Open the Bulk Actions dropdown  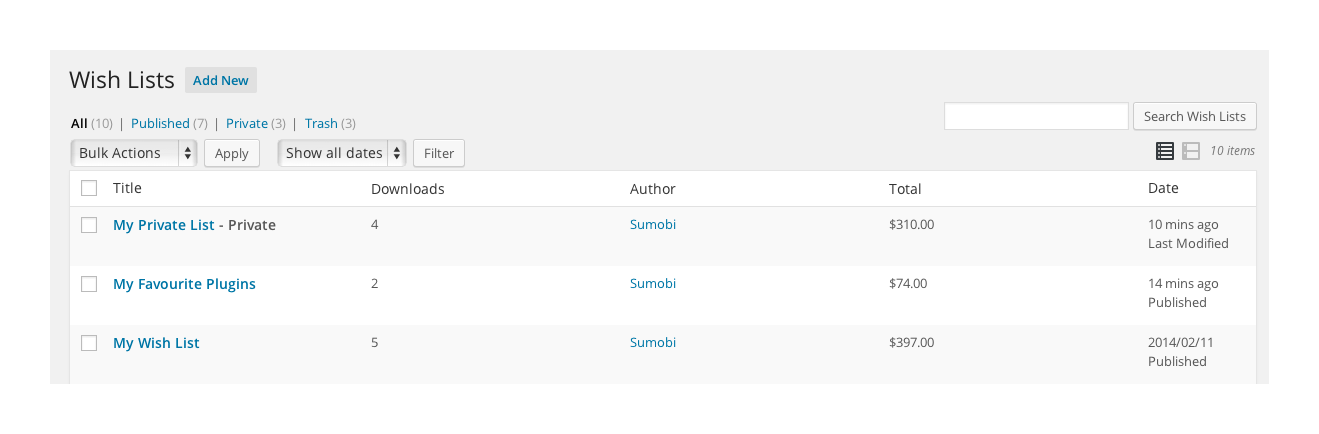point(134,153)
